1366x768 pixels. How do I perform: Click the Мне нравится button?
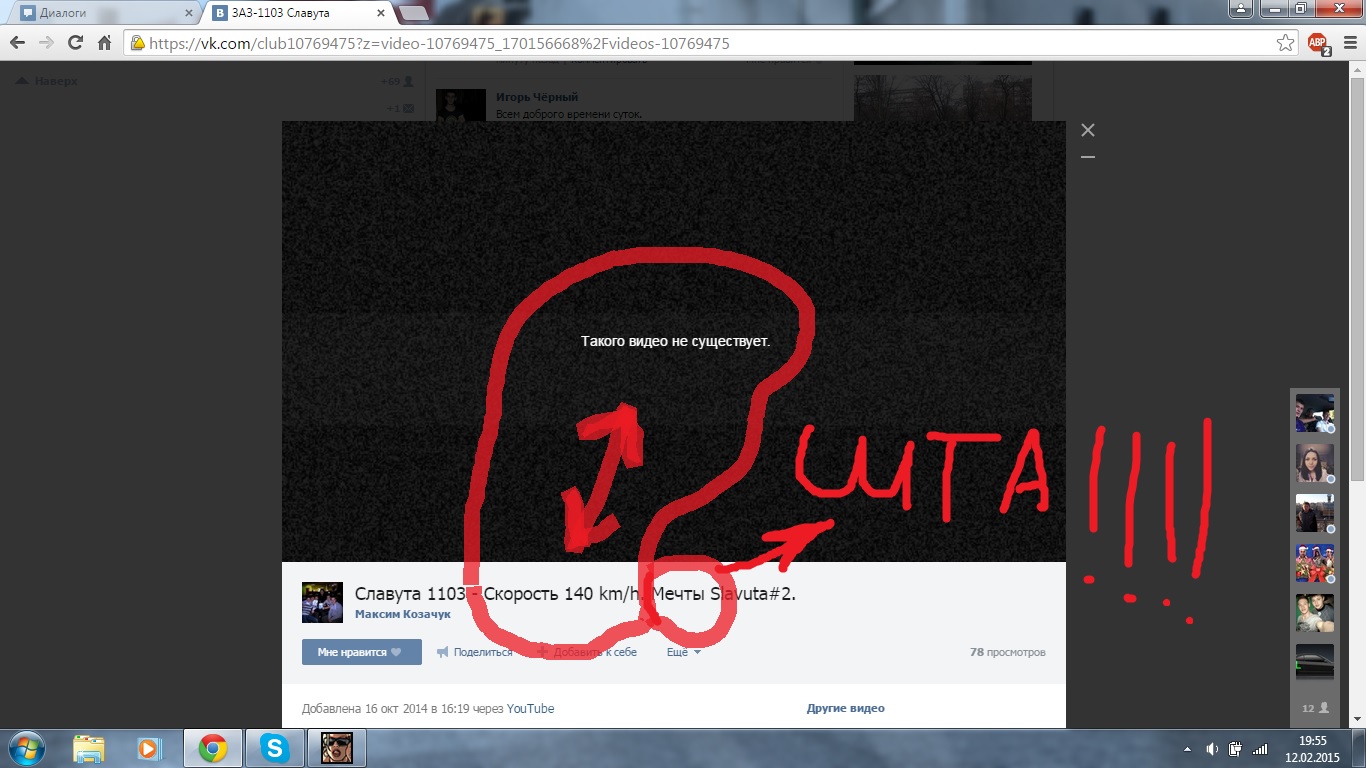tap(362, 652)
